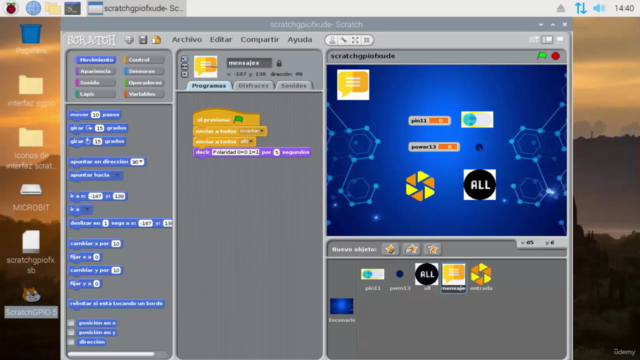Image resolution: width=640 pixels, height=360 pixels.
Task: Open the Papelera desktop icon
Action: tap(31, 39)
